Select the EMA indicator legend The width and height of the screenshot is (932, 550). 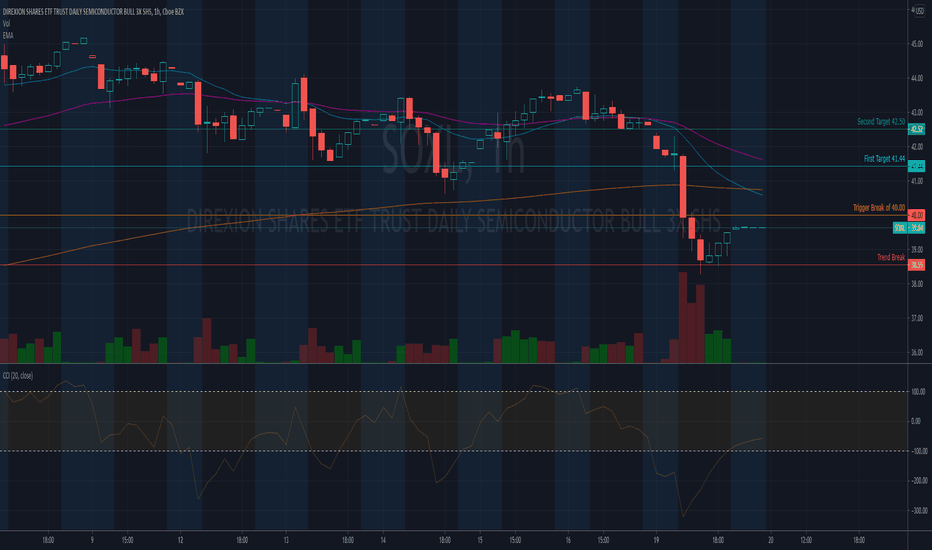coord(8,36)
